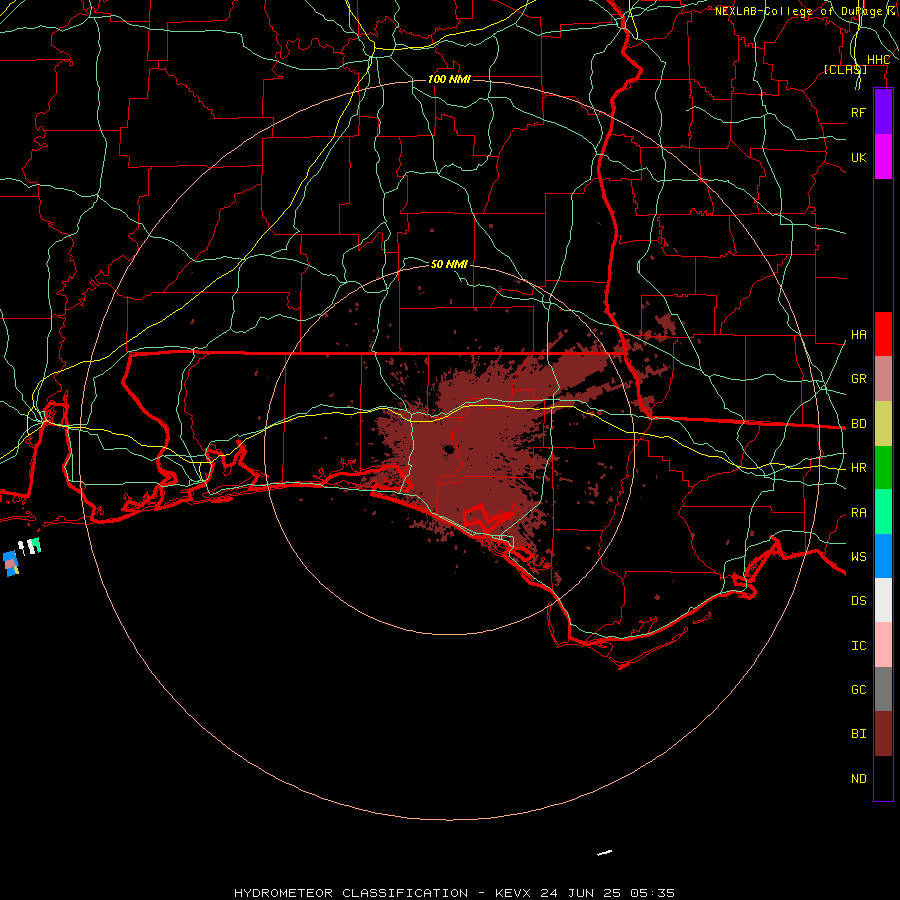Screen dimensions: 900x900
Task: Click the [CLAS] text above the legend
Action: (x=845, y=69)
